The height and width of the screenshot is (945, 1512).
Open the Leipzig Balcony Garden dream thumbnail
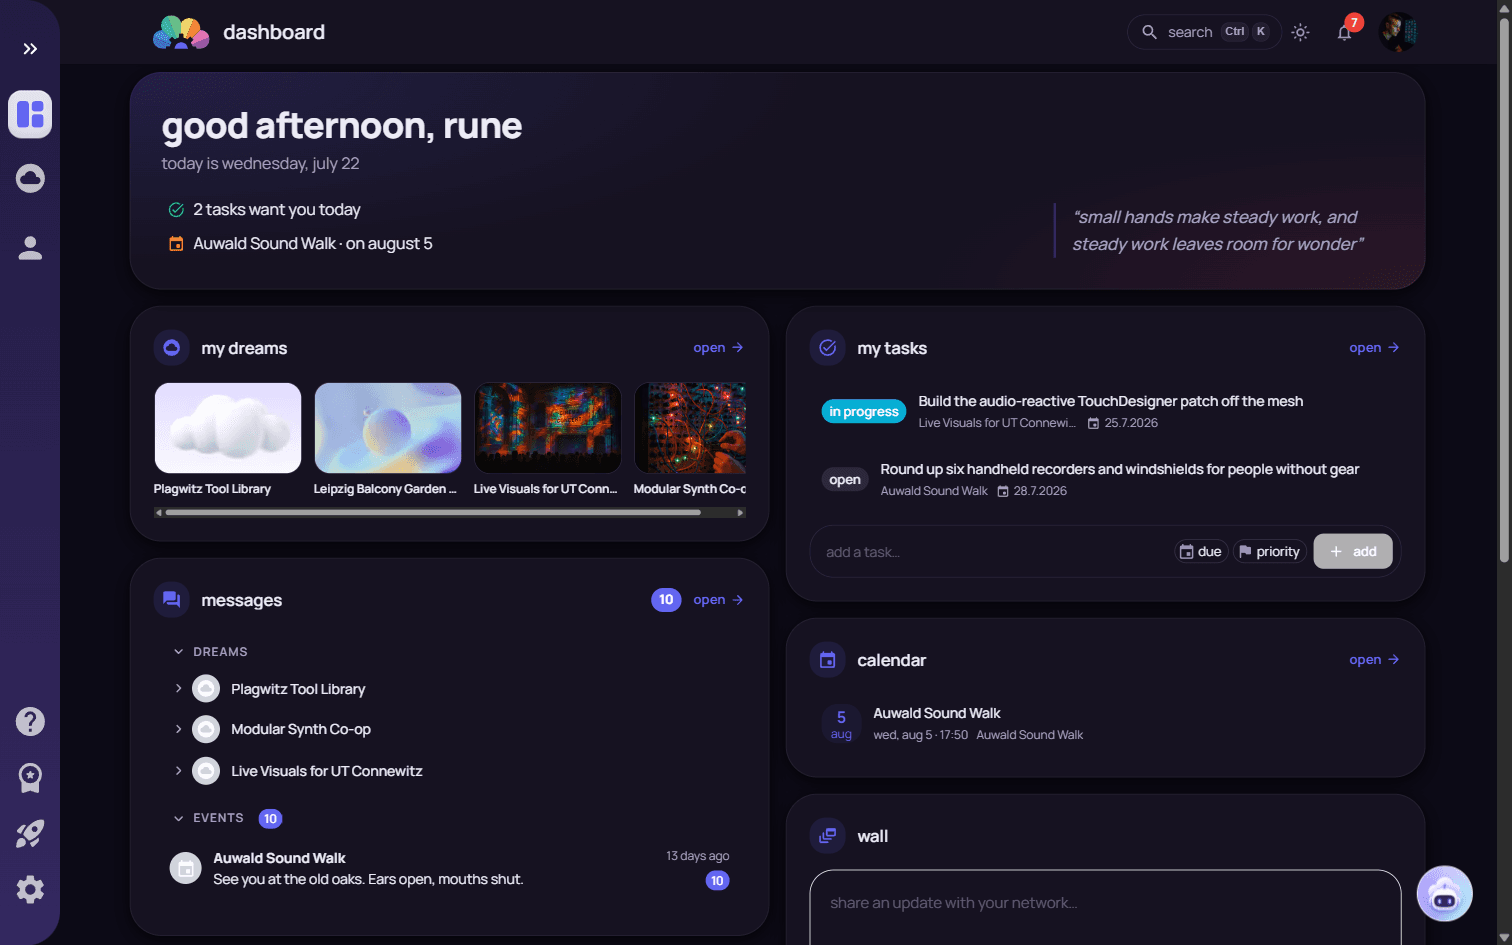point(388,428)
